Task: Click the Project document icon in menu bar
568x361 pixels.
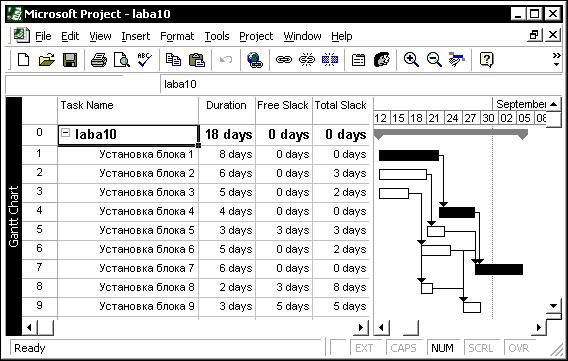Action: (21, 35)
